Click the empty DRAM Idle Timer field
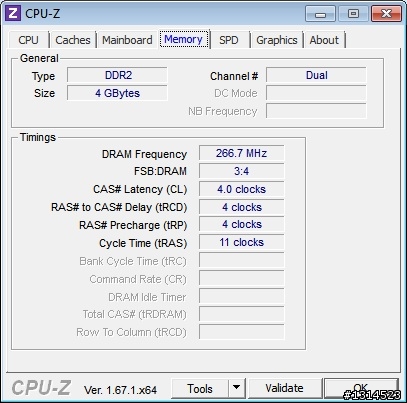This screenshot has height=403, width=407. click(242, 296)
